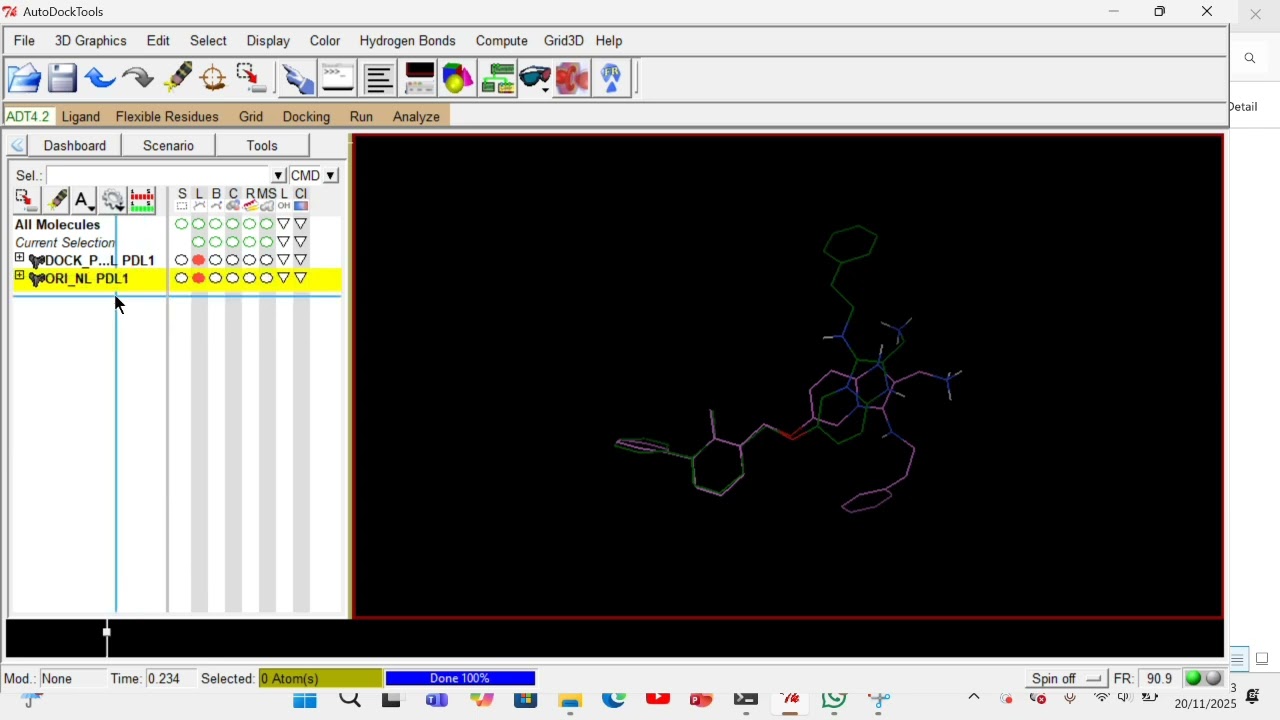Screen dimensions: 1280x720
Task: Click the stereo 3D glasses icon
Action: pos(536,78)
